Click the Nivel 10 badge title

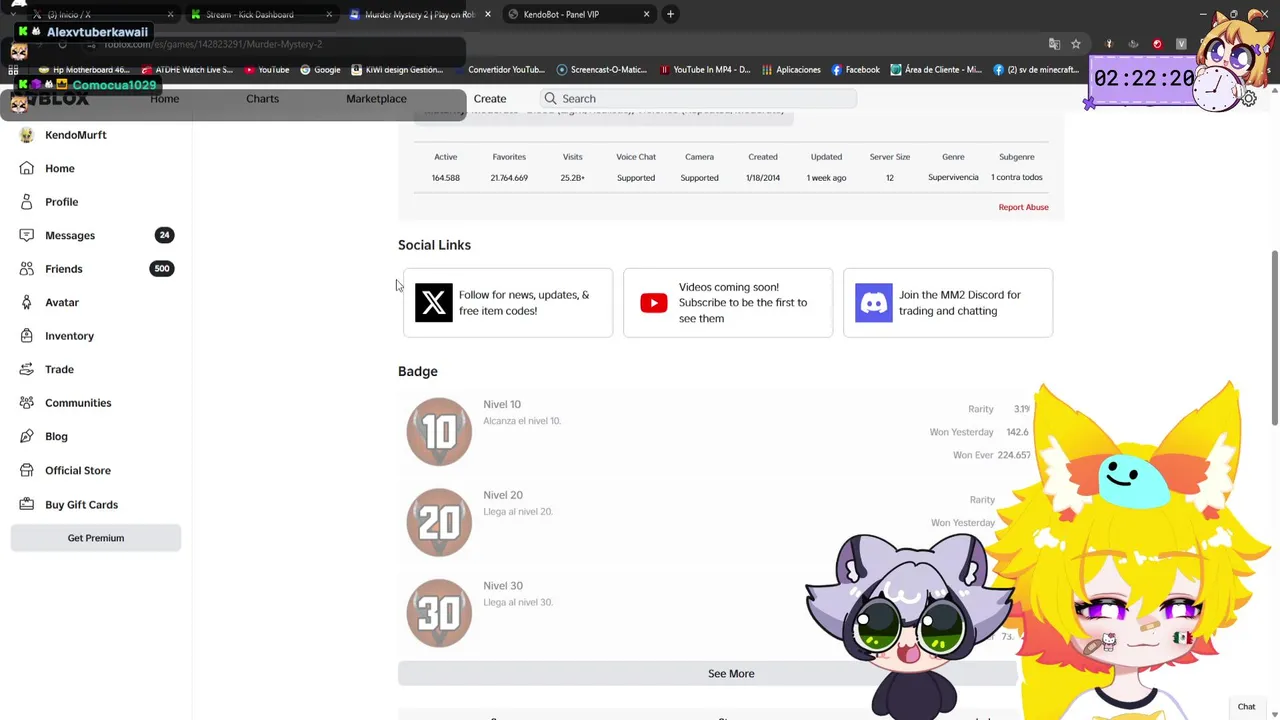tap(502, 405)
